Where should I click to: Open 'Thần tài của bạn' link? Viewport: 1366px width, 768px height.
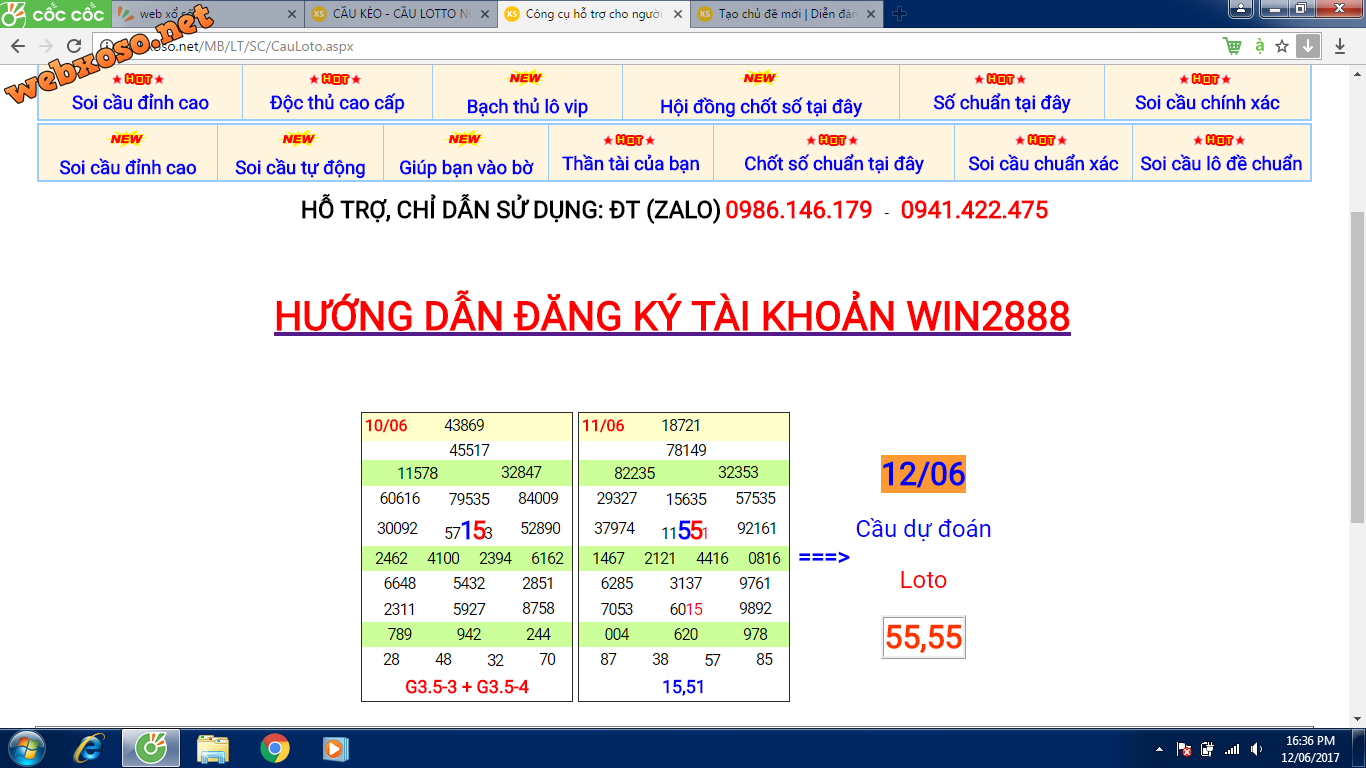coord(631,163)
